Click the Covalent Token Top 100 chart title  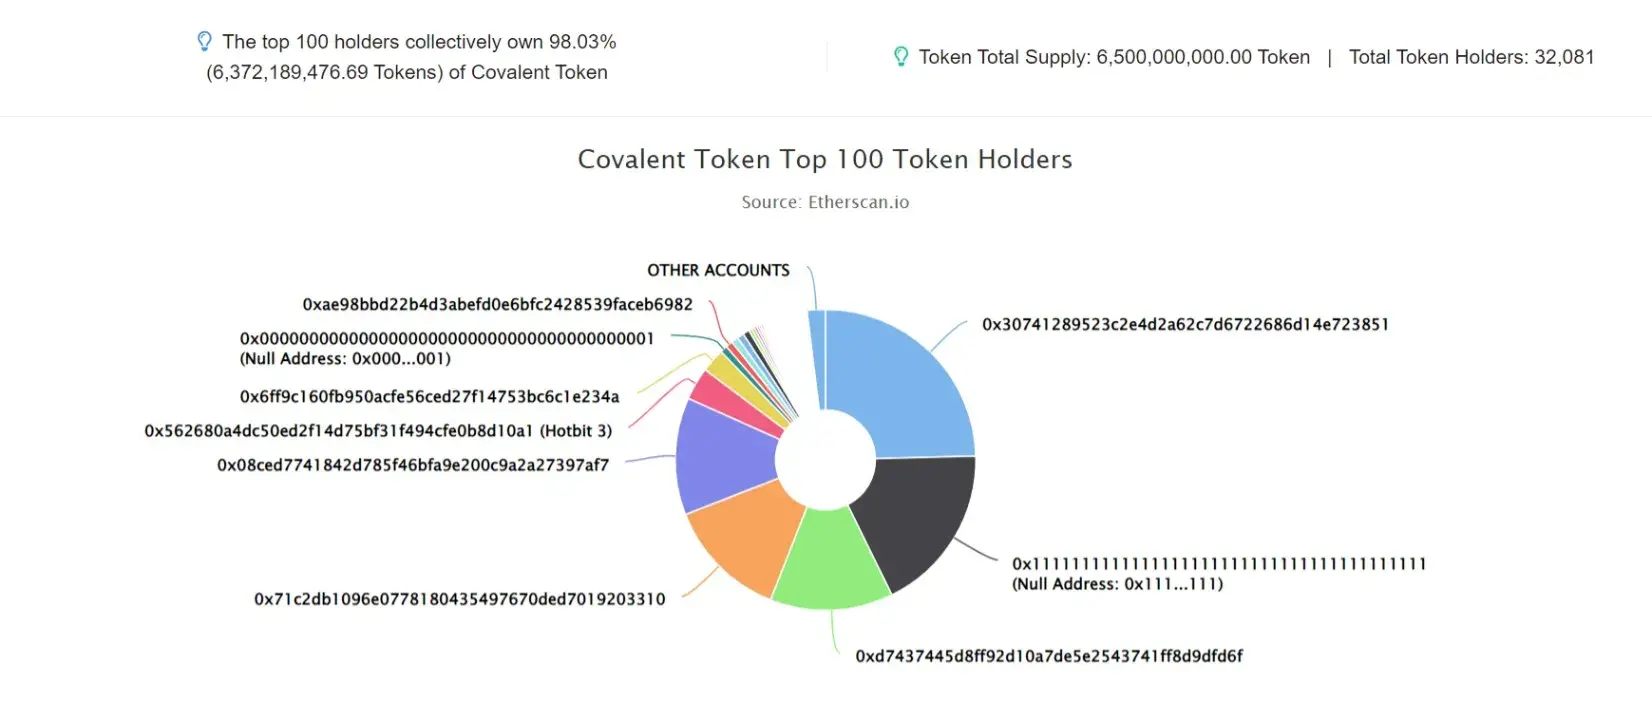click(825, 159)
